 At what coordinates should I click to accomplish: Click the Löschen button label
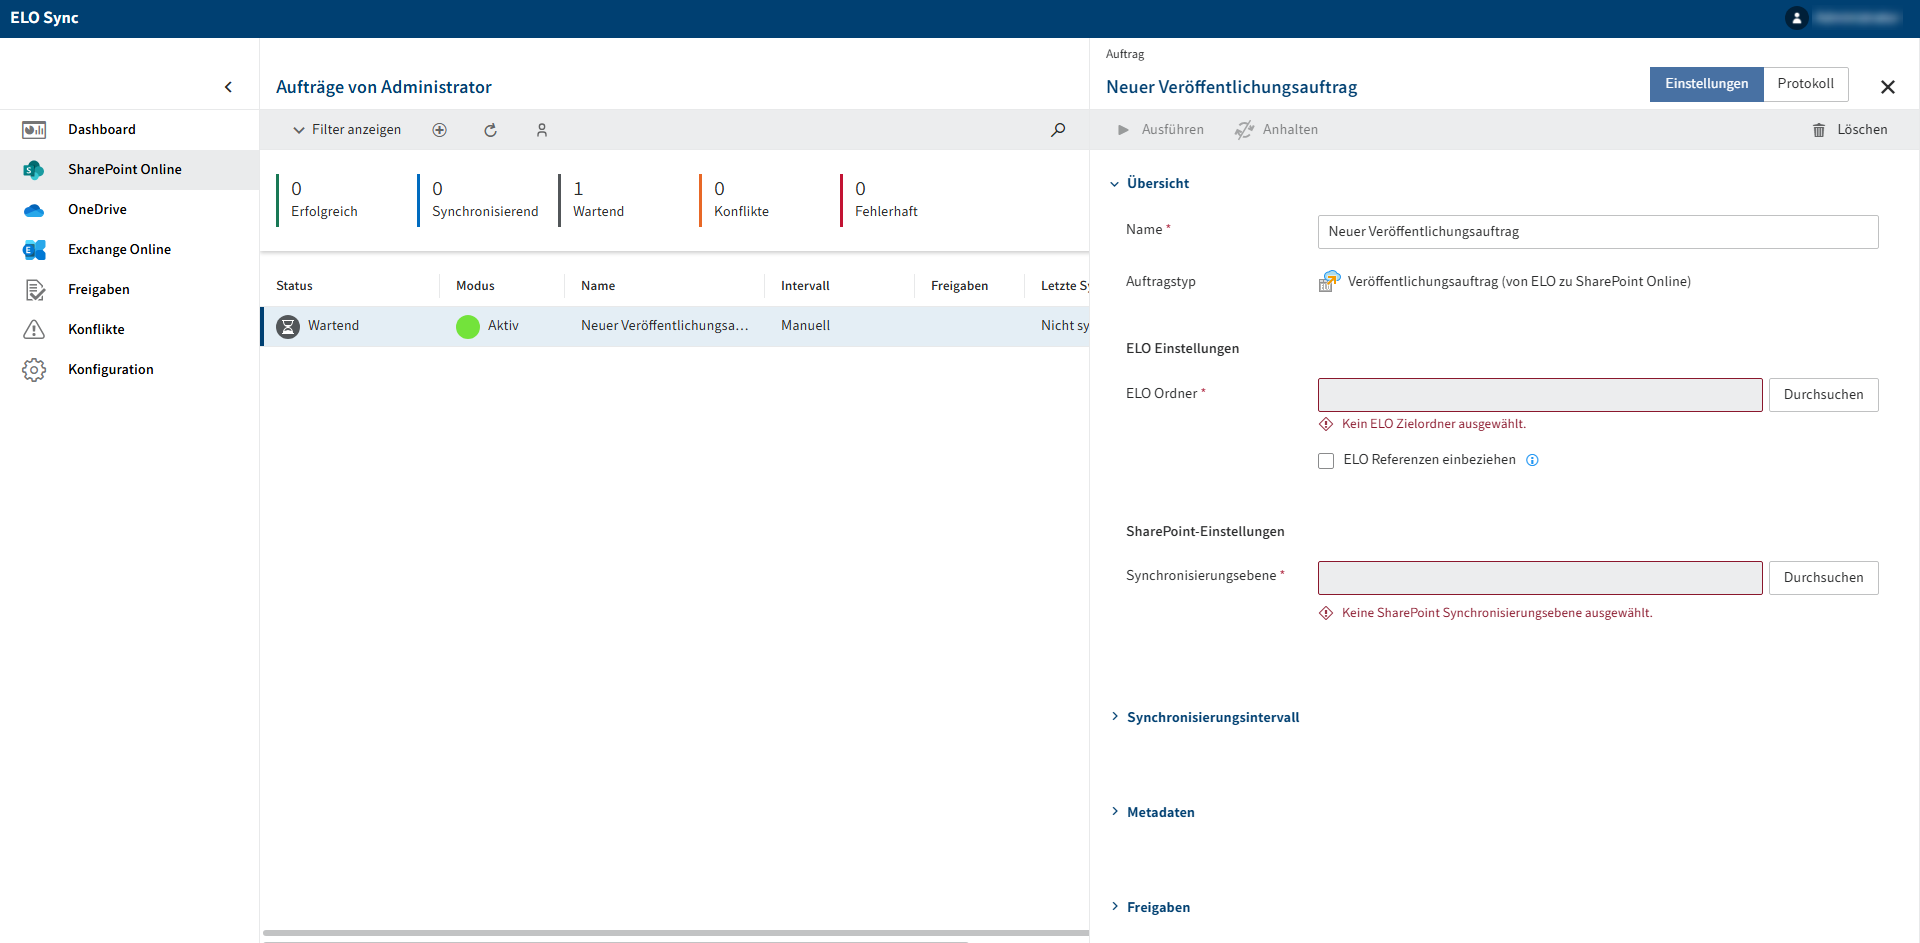pyautogui.click(x=1862, y=130)
